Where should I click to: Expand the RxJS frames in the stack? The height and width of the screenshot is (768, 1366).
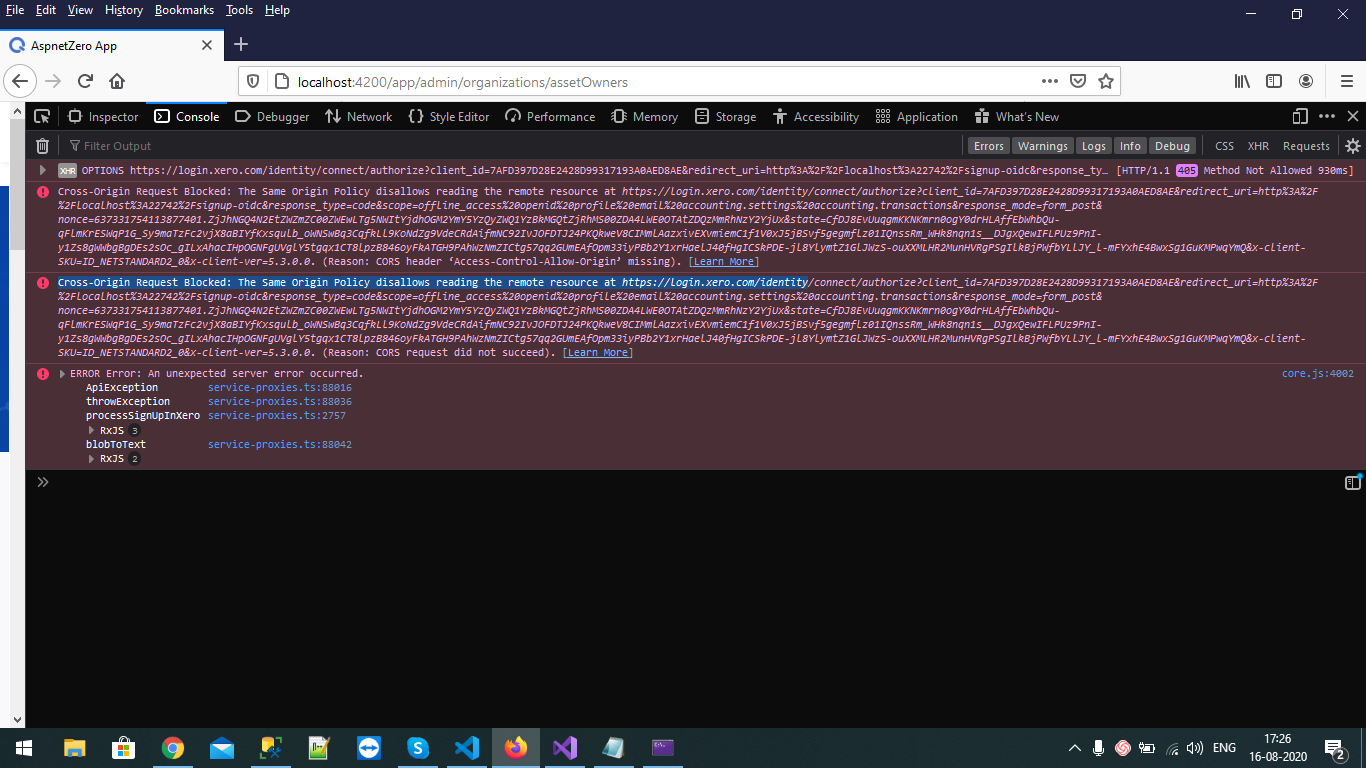pyautogui.click(x=91, y=429)
